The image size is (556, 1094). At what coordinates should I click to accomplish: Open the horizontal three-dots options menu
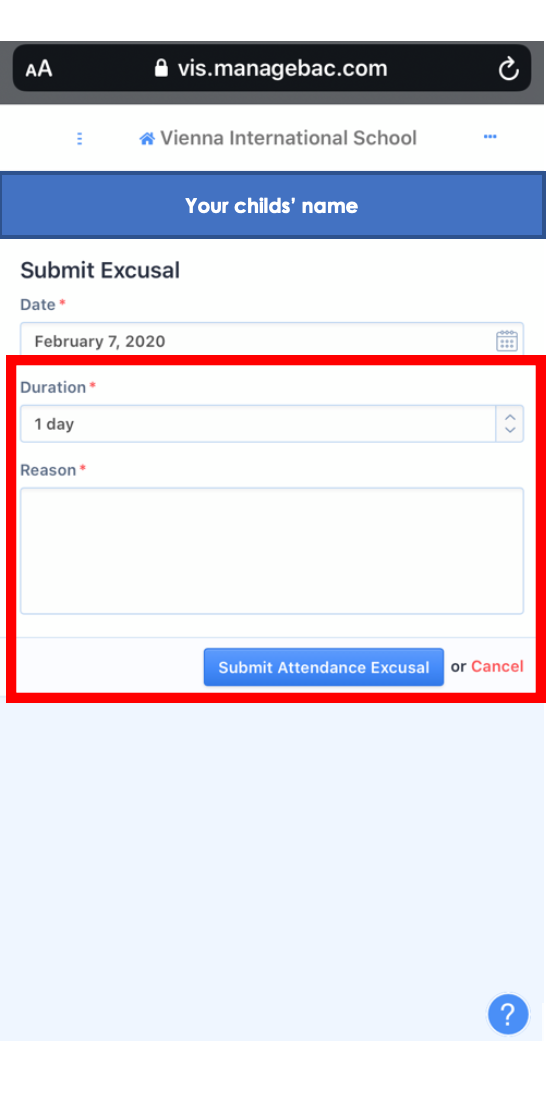pyautogui.click(x=490, y=137)
